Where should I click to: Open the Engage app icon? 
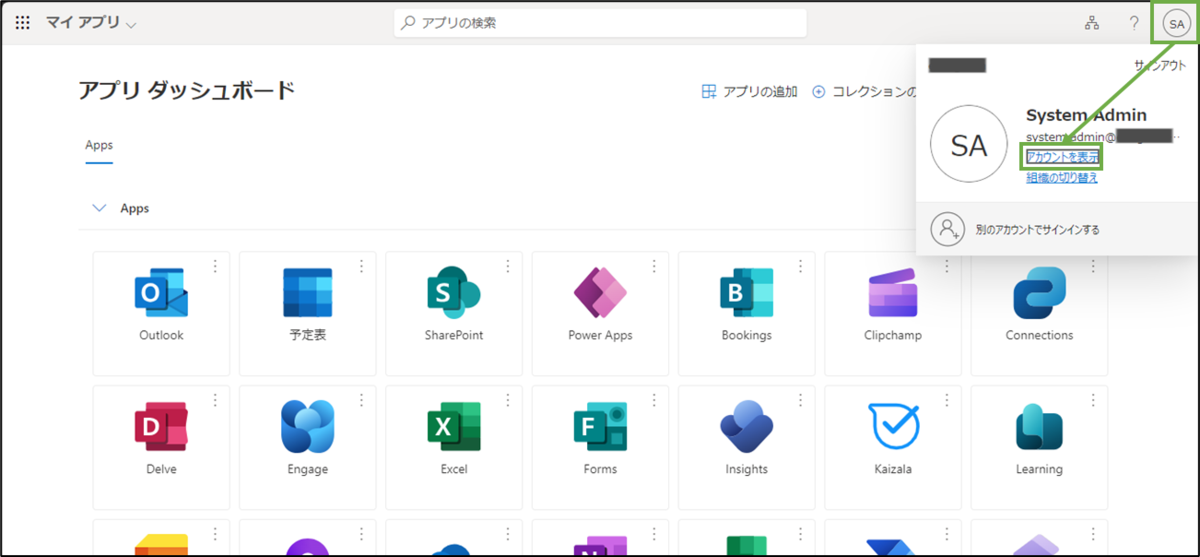click(x=308, y=426)
